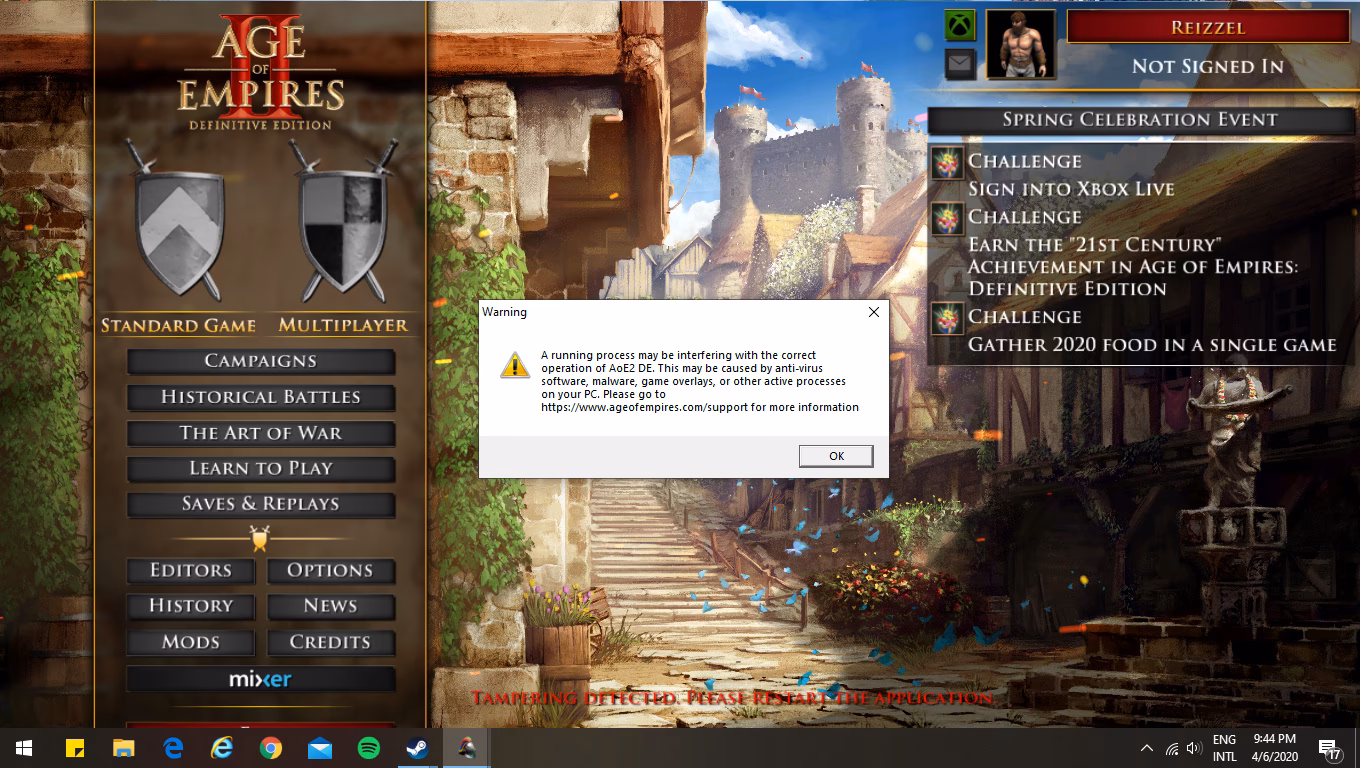The height and width of the screenshot is (768, 1360).
Task: Open Sticky Notes from the taskbar
Action: 74,748
